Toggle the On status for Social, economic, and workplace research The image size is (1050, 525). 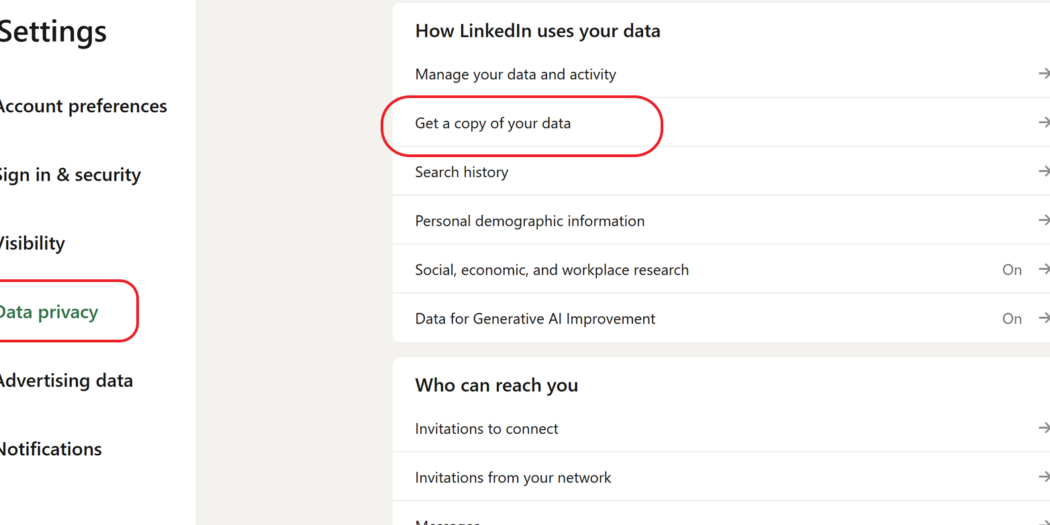[x=1012, y=270]
